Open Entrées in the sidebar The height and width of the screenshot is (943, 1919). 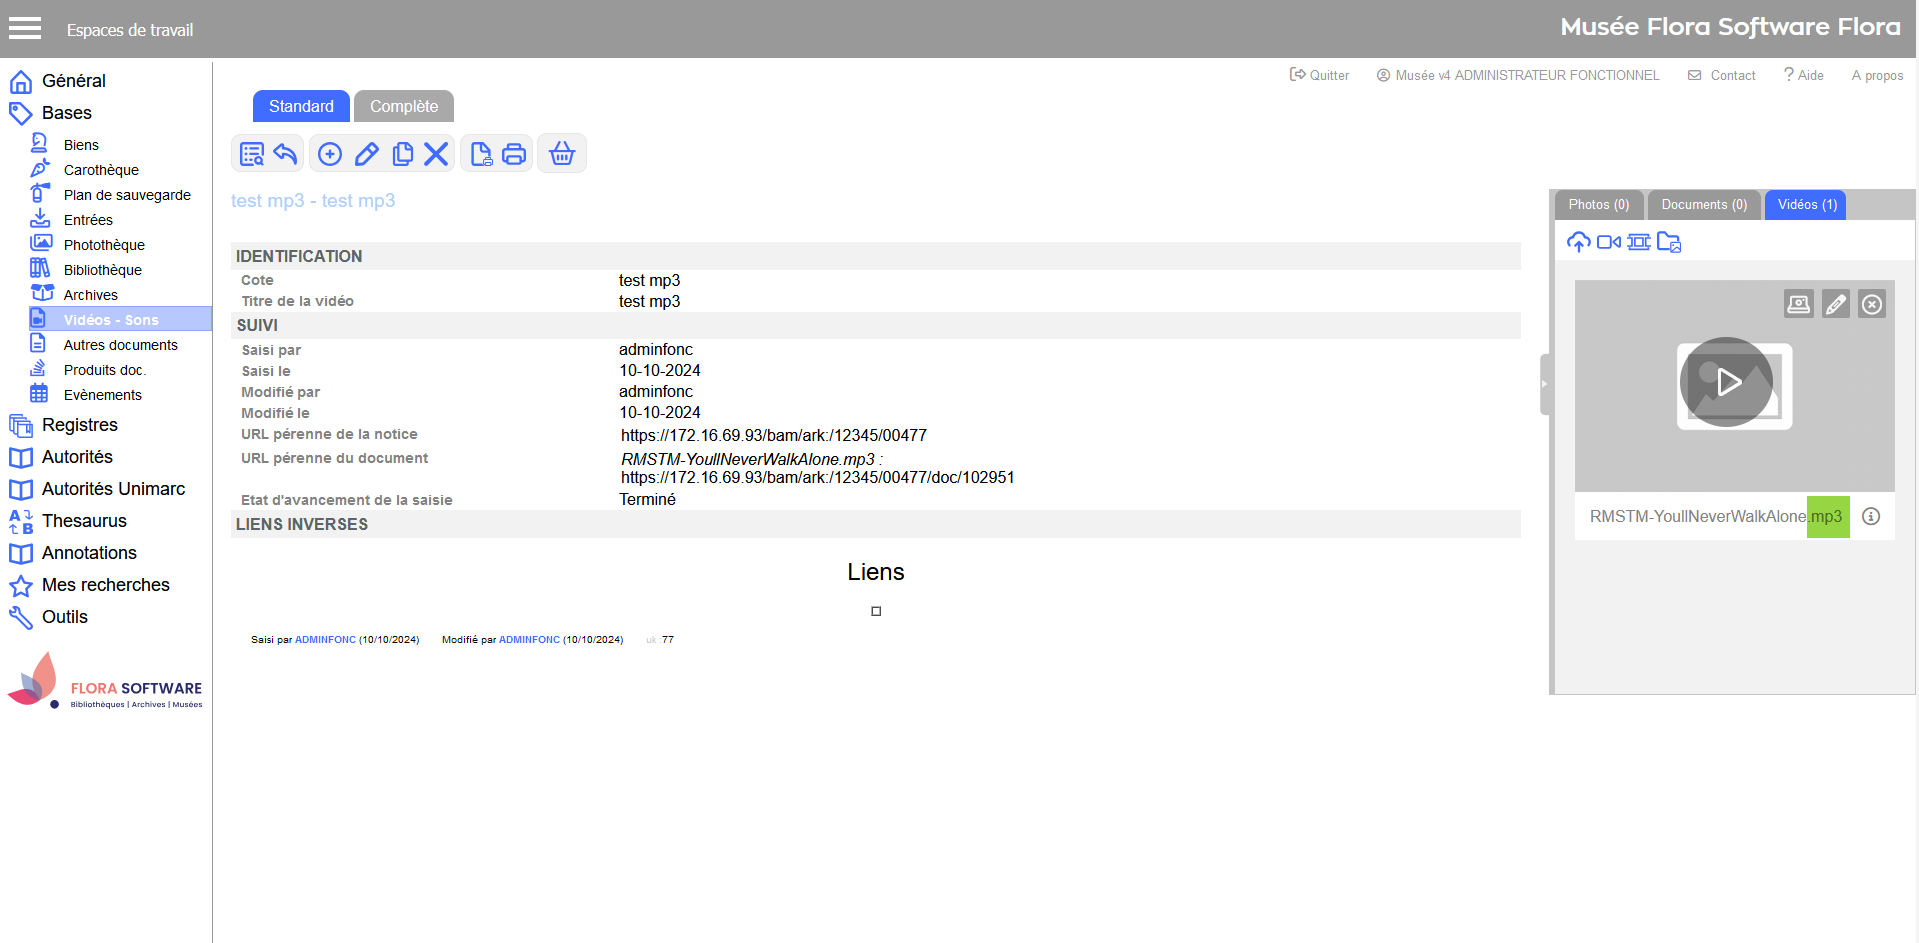(88, 220)
